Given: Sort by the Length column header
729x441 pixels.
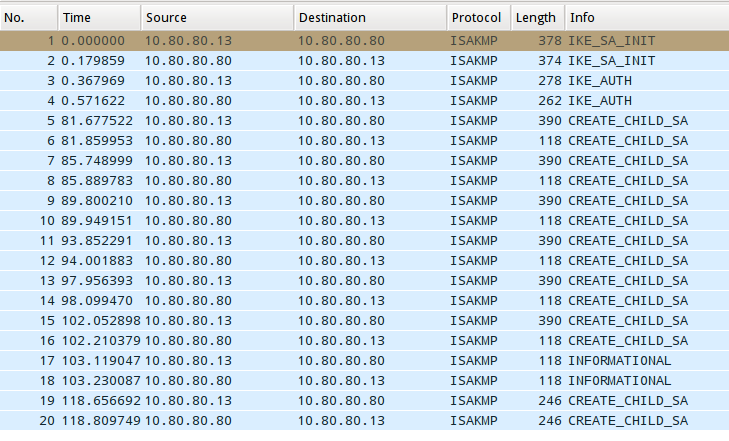Looking at the screenshot, I should point(538,18).
